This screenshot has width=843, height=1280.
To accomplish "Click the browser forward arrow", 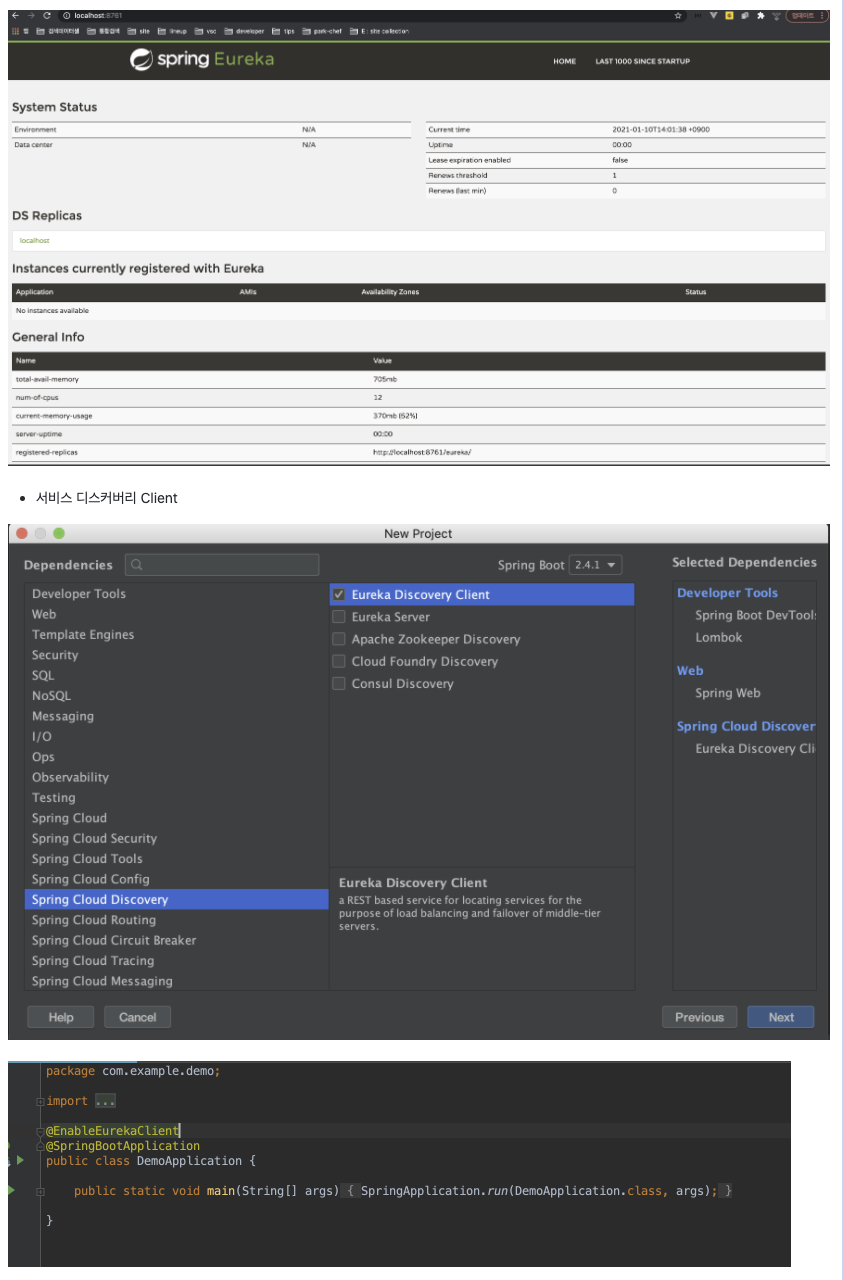I will point(31,16).
